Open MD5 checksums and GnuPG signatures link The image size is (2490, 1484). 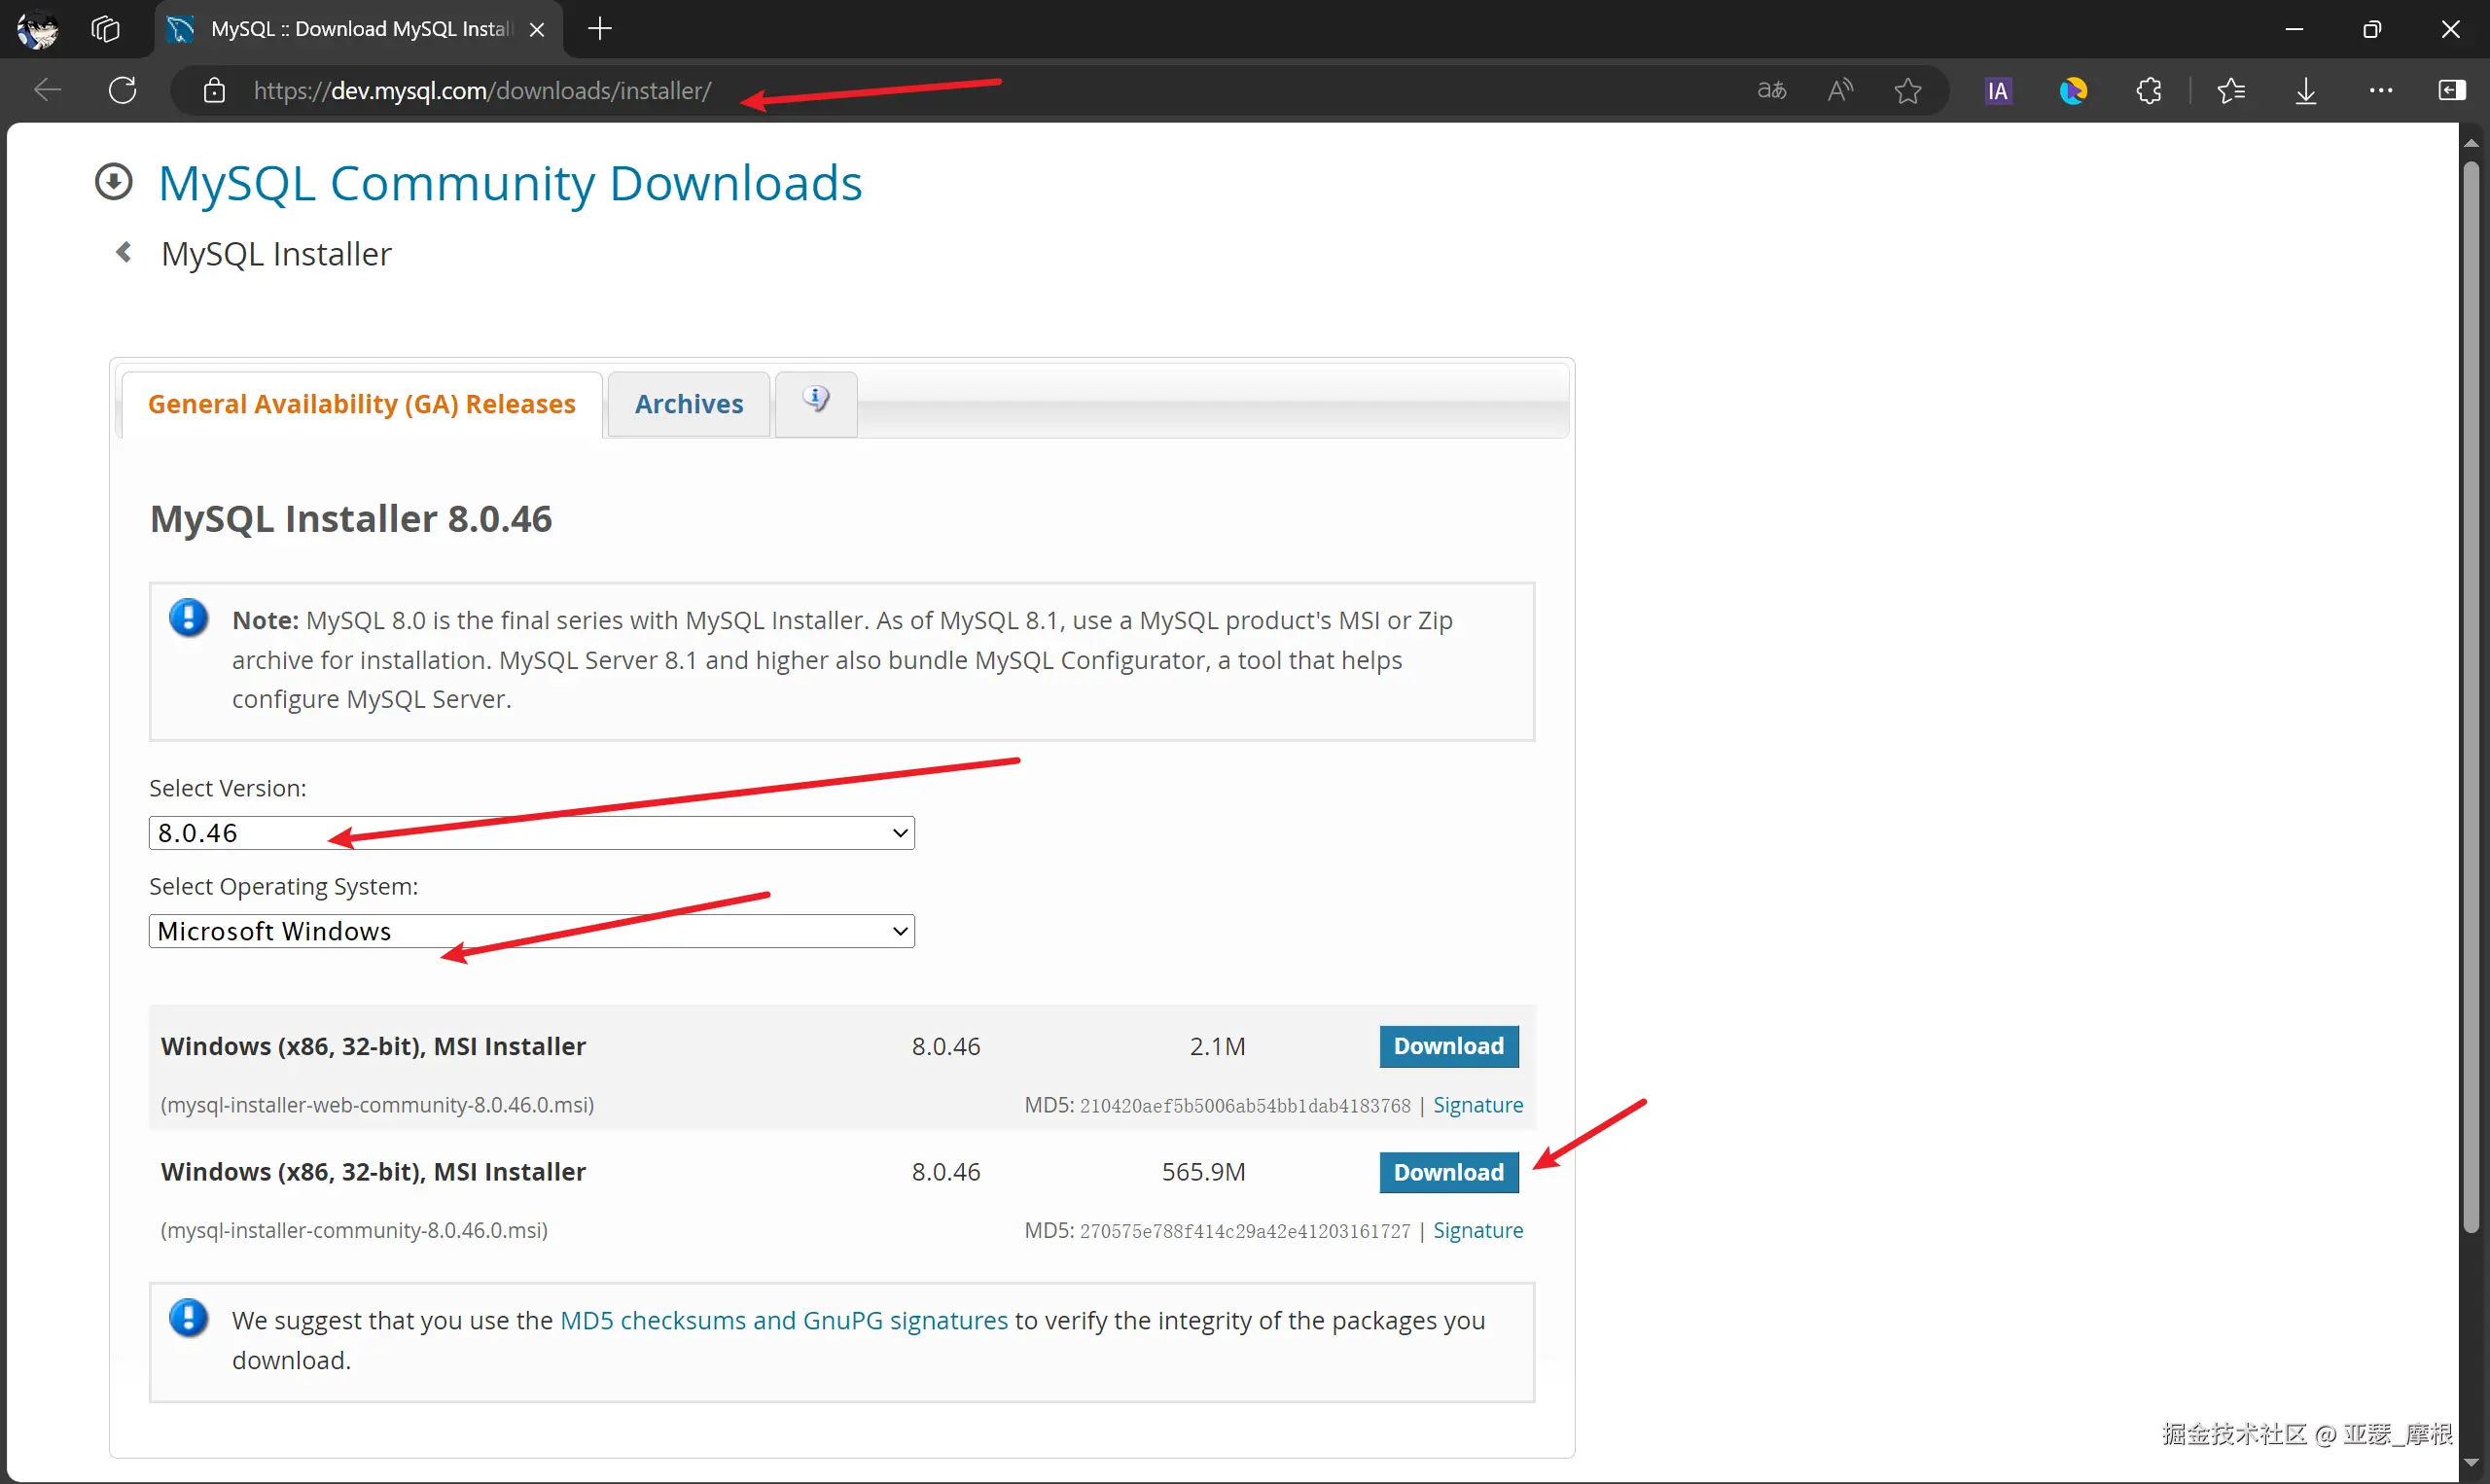click(784, 1320)
